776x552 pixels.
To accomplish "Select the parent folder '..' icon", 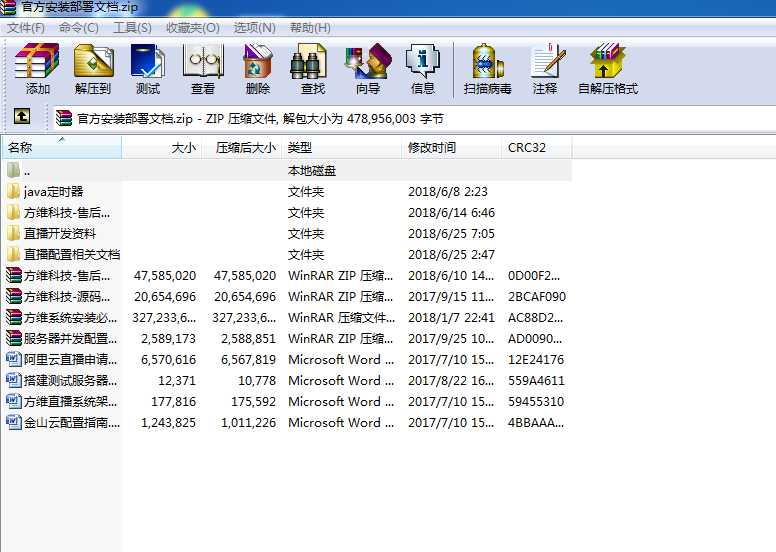I will (13, 171).
